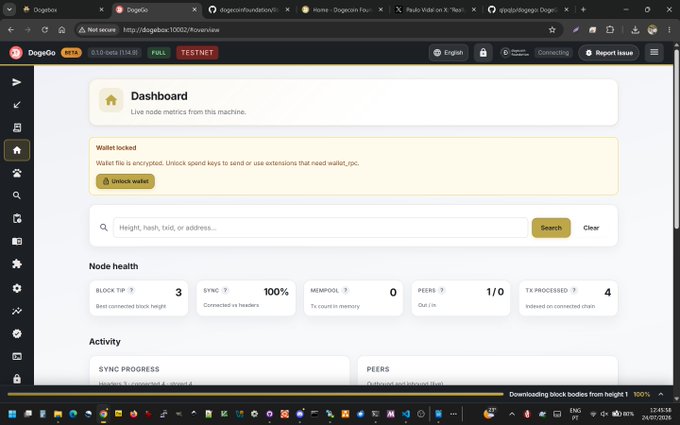Viewport: 680px width, 425px height.
Task: Click the SYNC PROGRESS card title
Action: click(129, 369)
